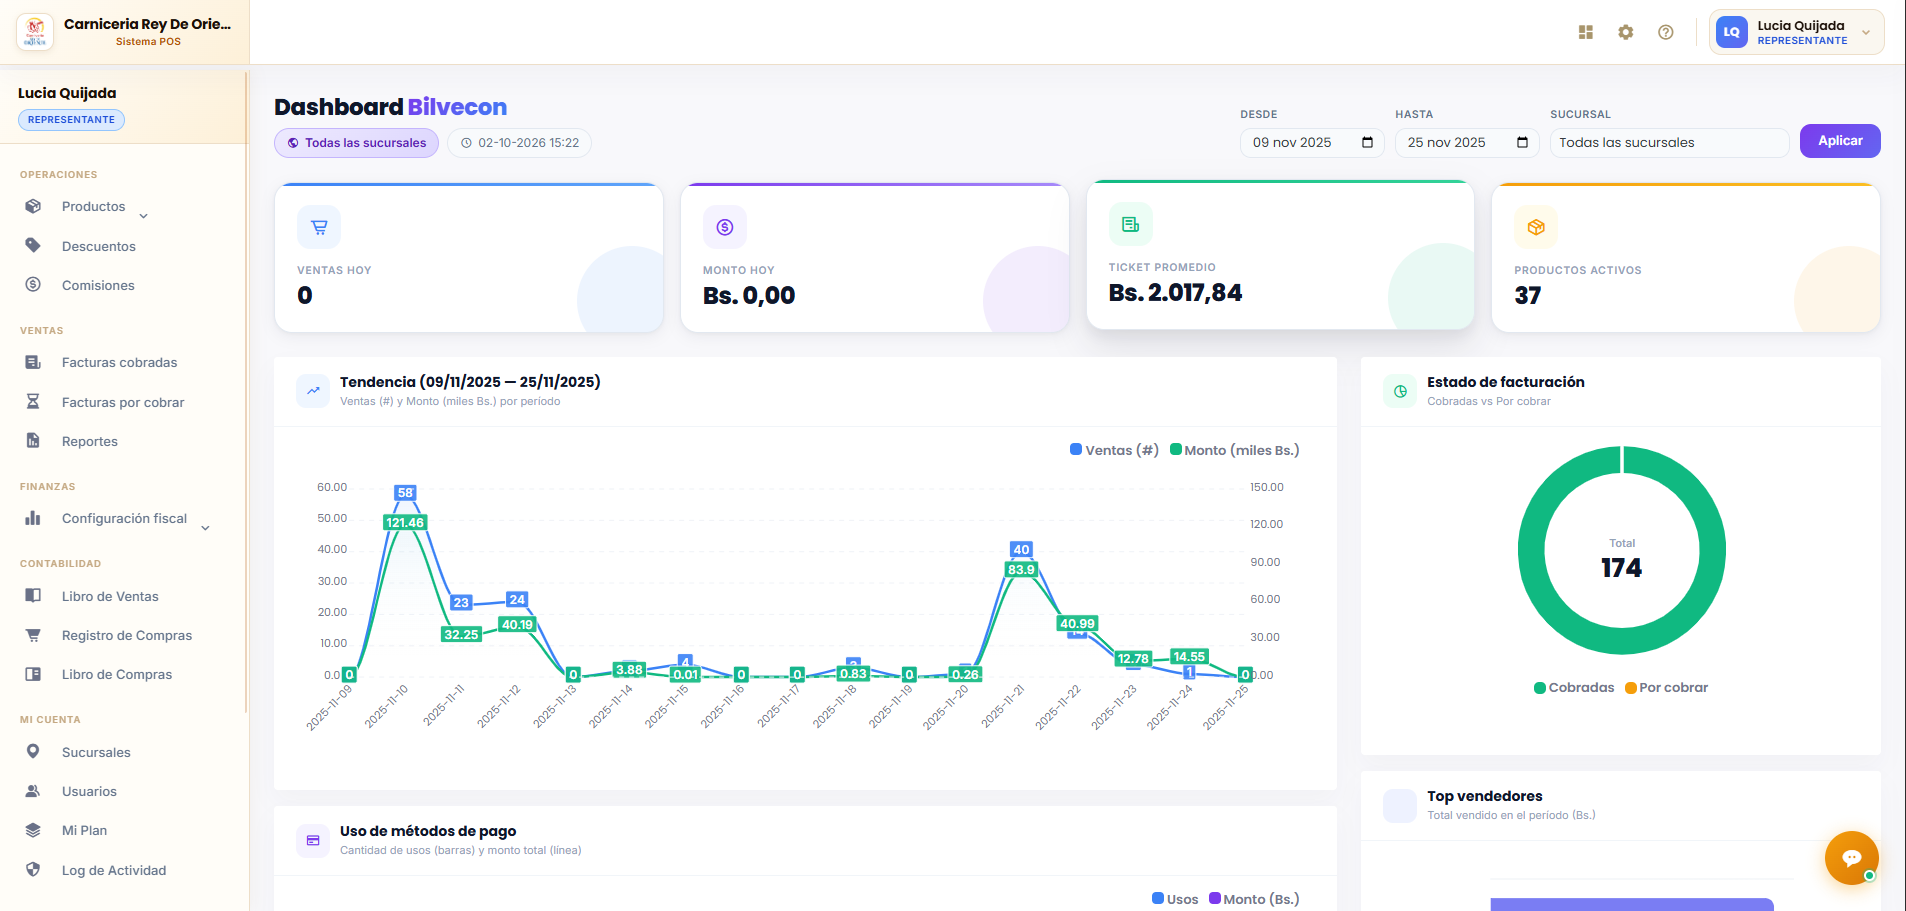1906x911 pixels.
Task: Click the Ventas Hoy cart icon
Action: 319,227
